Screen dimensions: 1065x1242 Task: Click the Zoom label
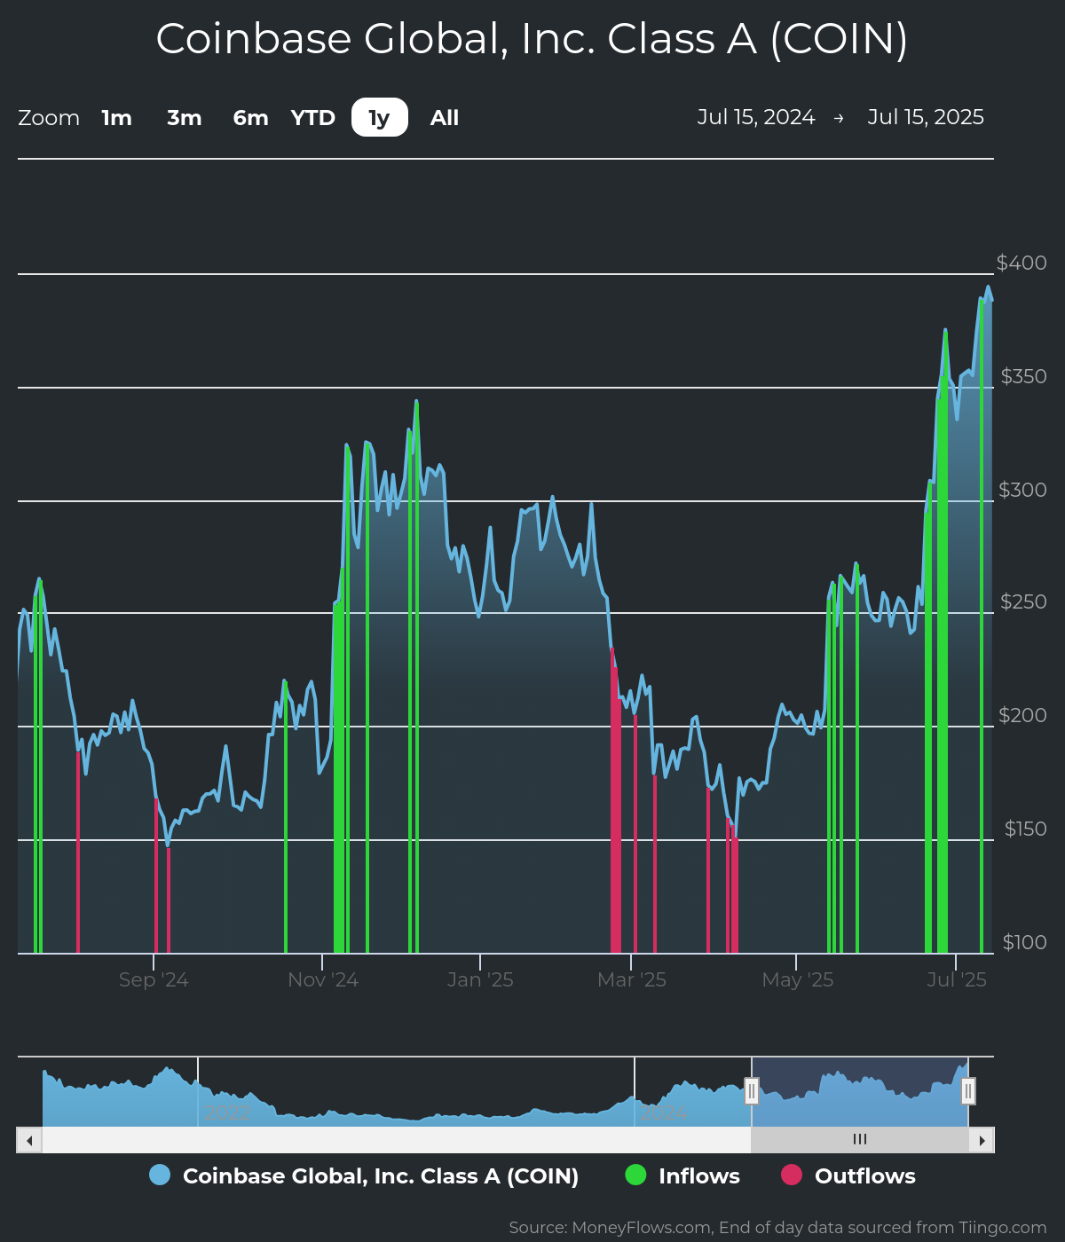(49, 118)
